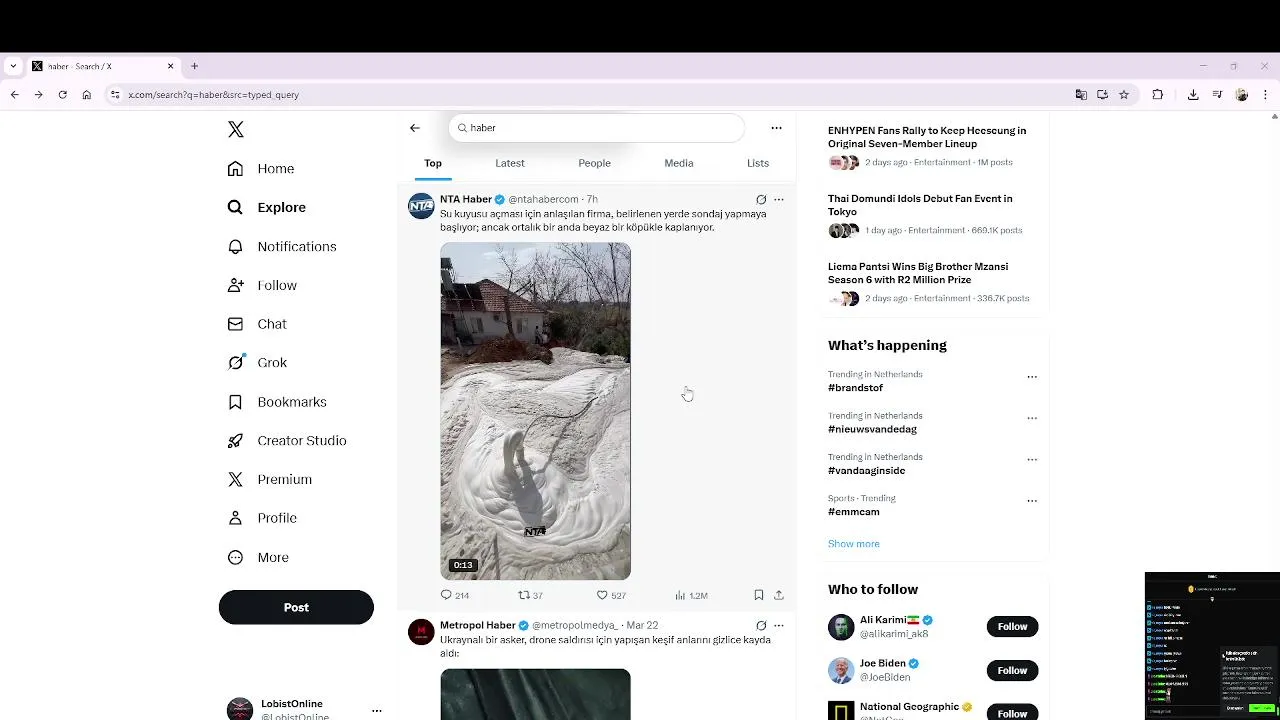
Task: Bookmark this page with the star icon
Action: point(1124,95)
